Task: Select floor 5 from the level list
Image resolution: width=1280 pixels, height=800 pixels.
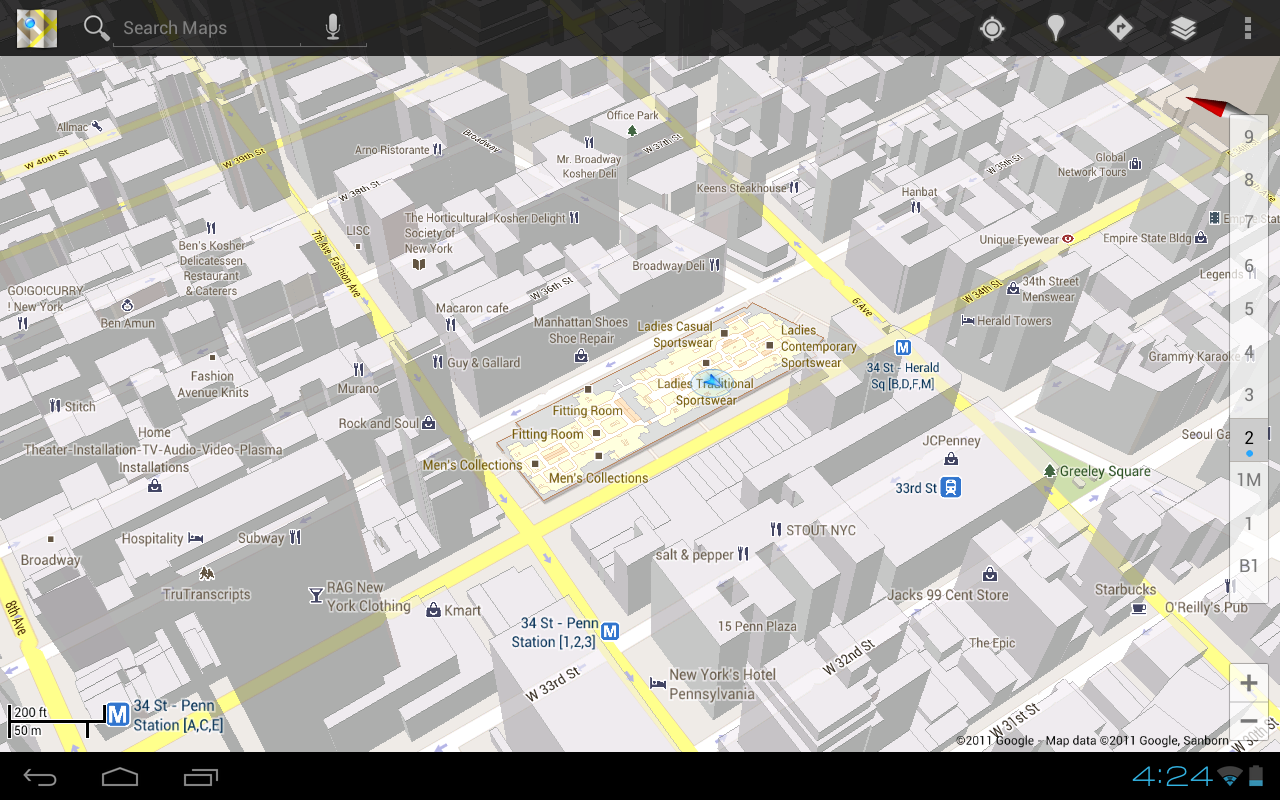Action: (x=1248, y=308)
